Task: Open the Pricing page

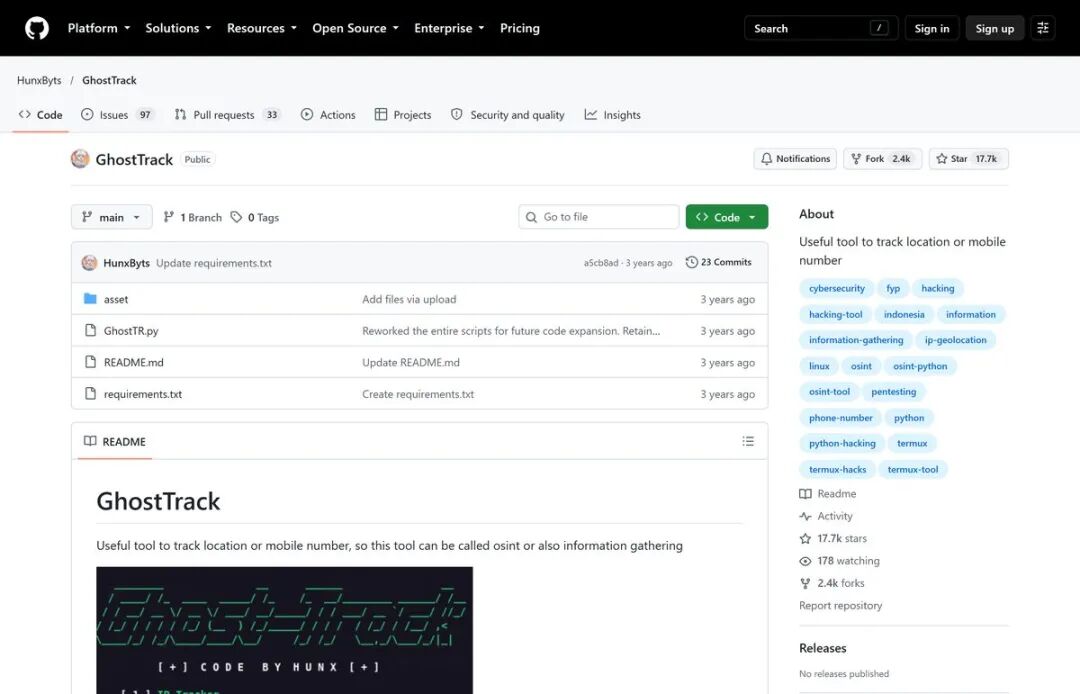Action: click(519, 28)
